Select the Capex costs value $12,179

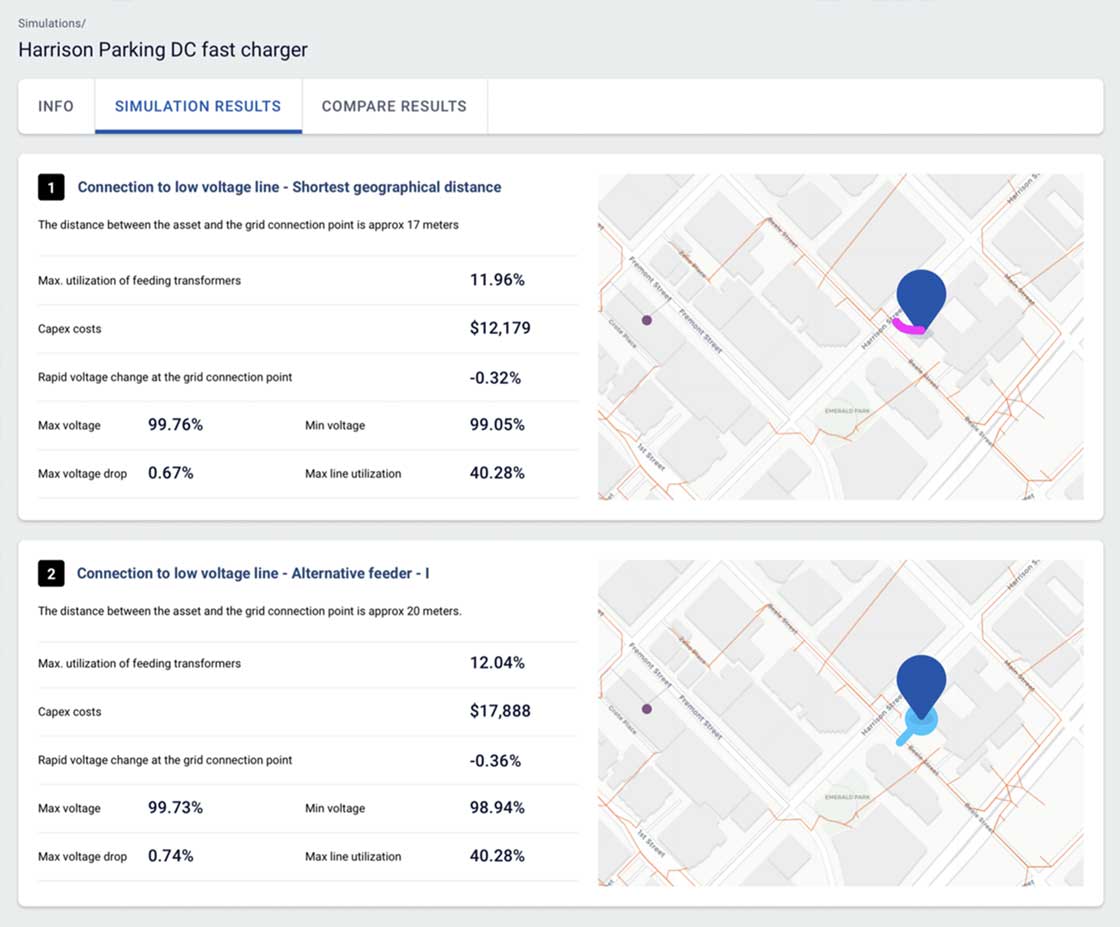point(498,329)
